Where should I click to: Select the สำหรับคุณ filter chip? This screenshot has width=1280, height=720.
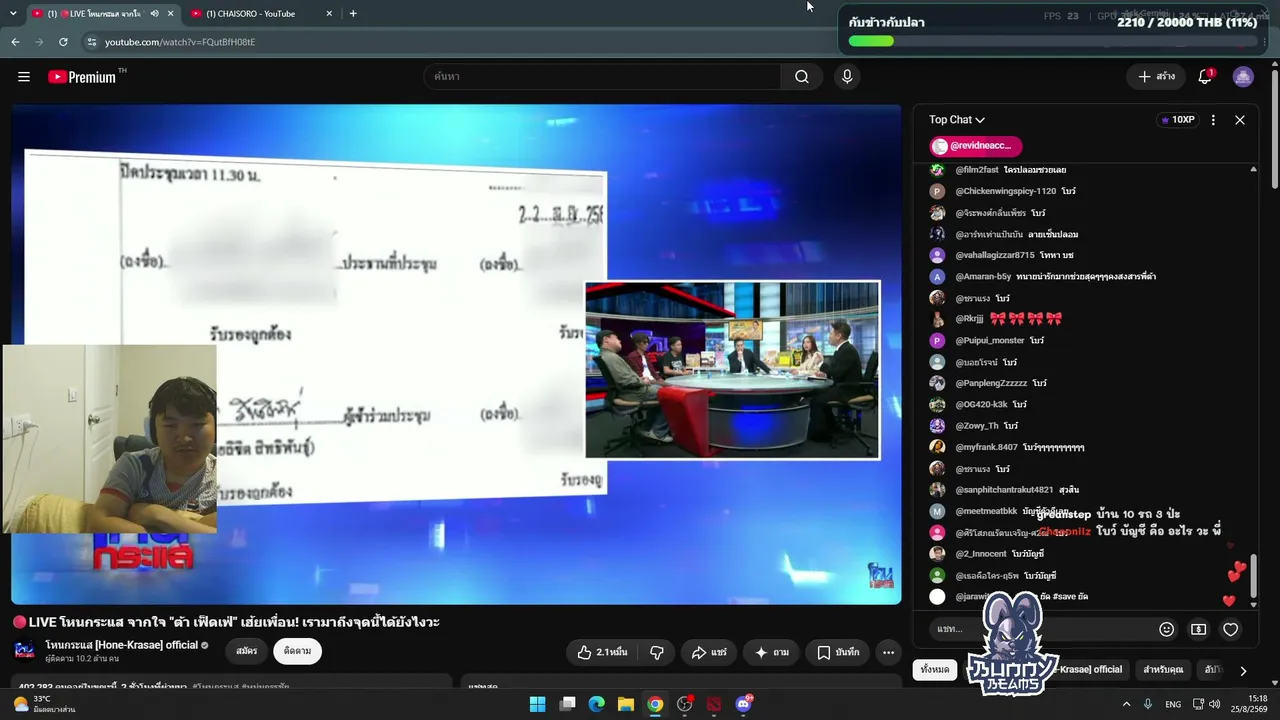pos(1163,670)
